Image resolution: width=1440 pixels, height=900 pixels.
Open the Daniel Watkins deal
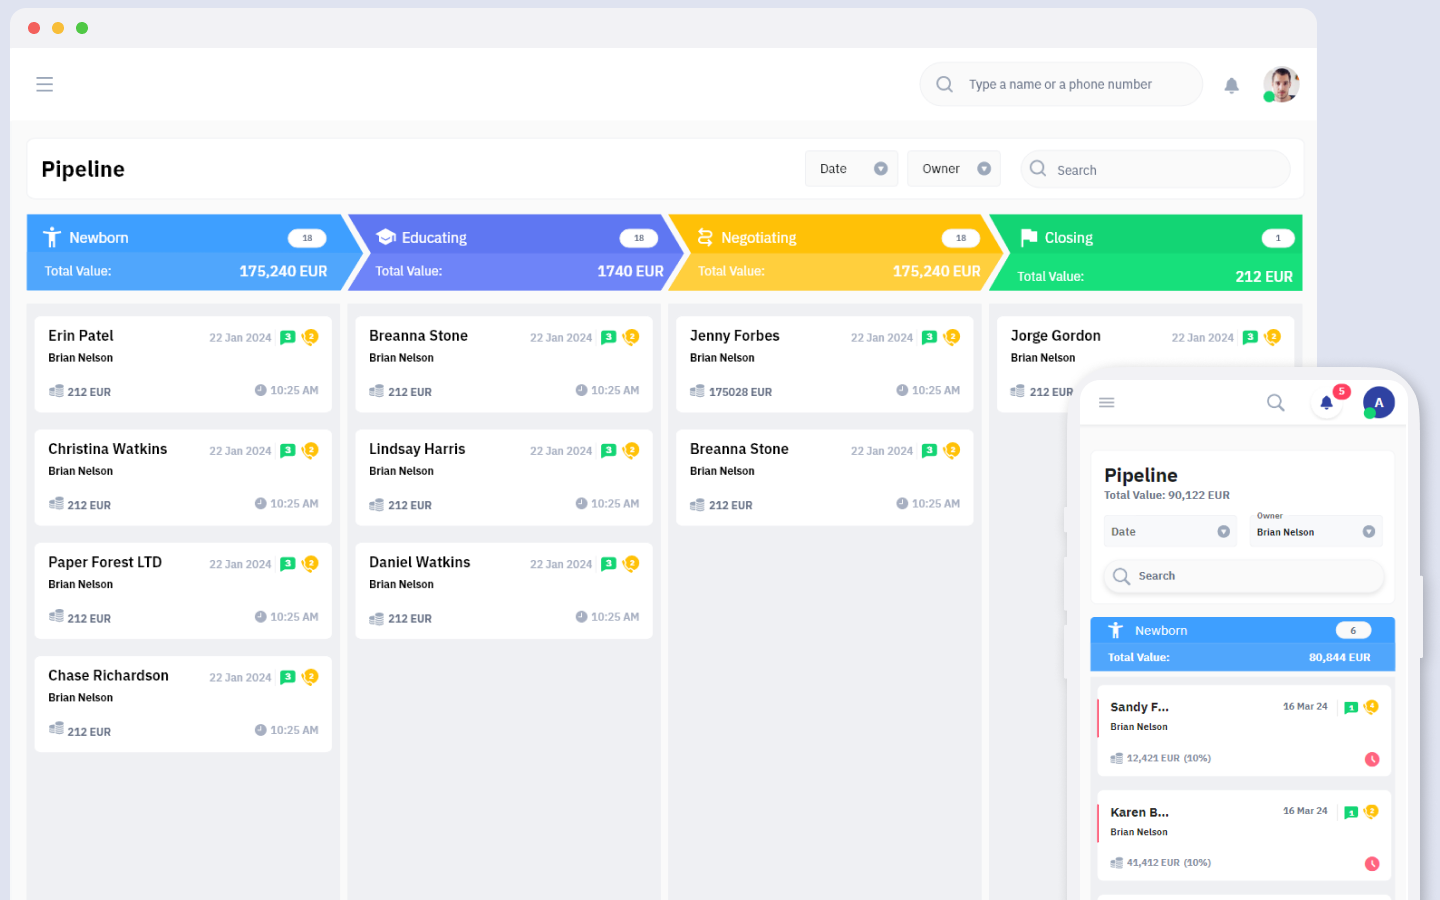click(504, 591)
